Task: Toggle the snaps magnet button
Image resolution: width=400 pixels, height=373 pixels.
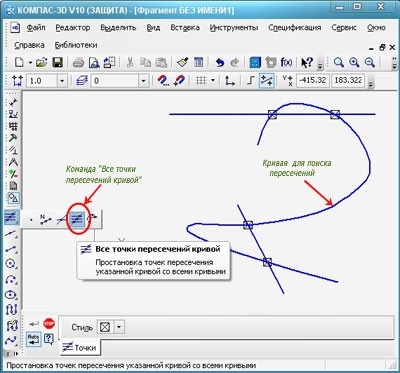Action: pyautogui.click(x=163, y=81)
